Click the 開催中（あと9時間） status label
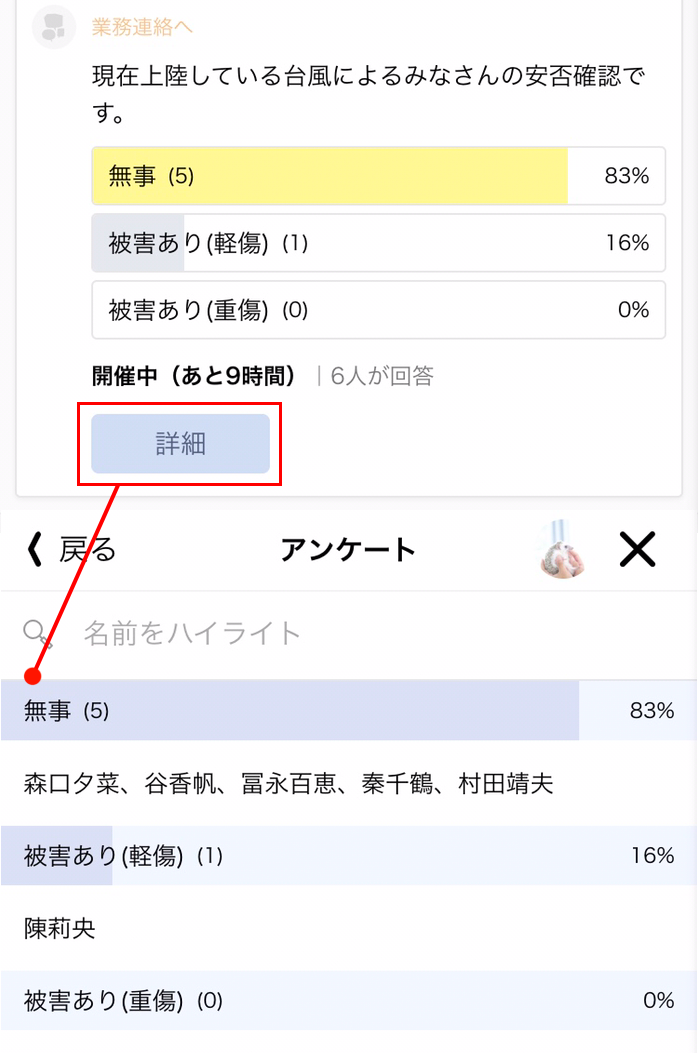 pyautogui.click(x=198, y=376)
